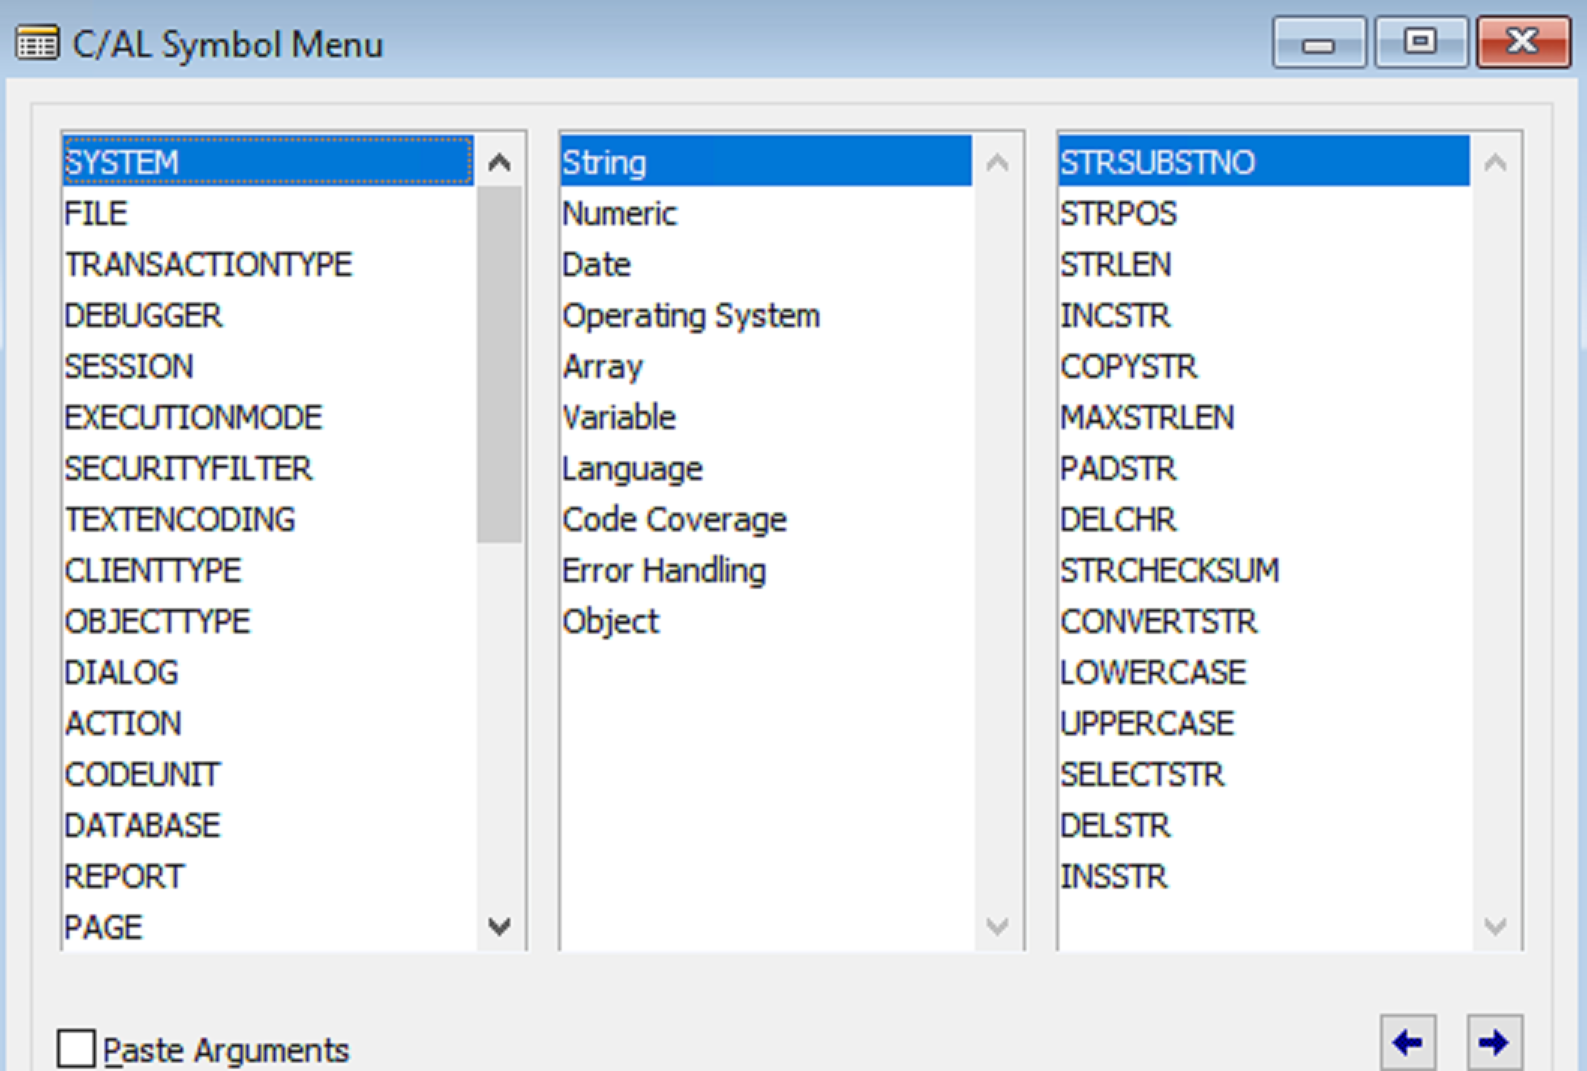Select SESSION entry
This screenshot has width=1587, height=1071.
[x=267, y=366]
